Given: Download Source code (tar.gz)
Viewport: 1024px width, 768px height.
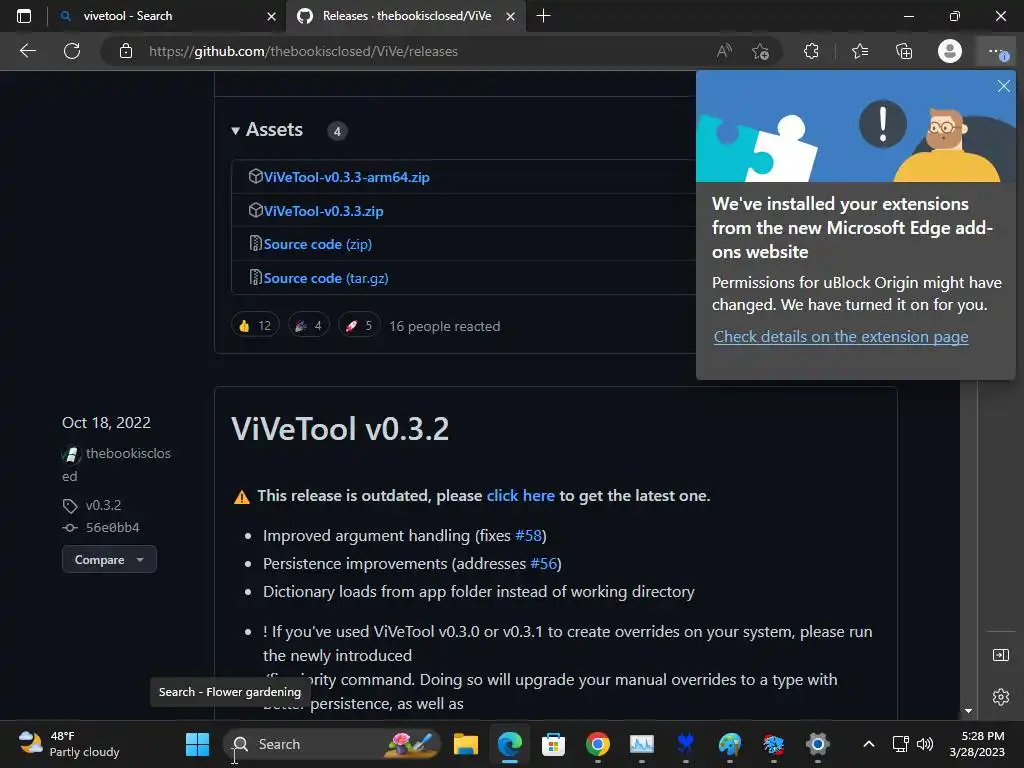Looking at the screenshot, I should point(326,278).
